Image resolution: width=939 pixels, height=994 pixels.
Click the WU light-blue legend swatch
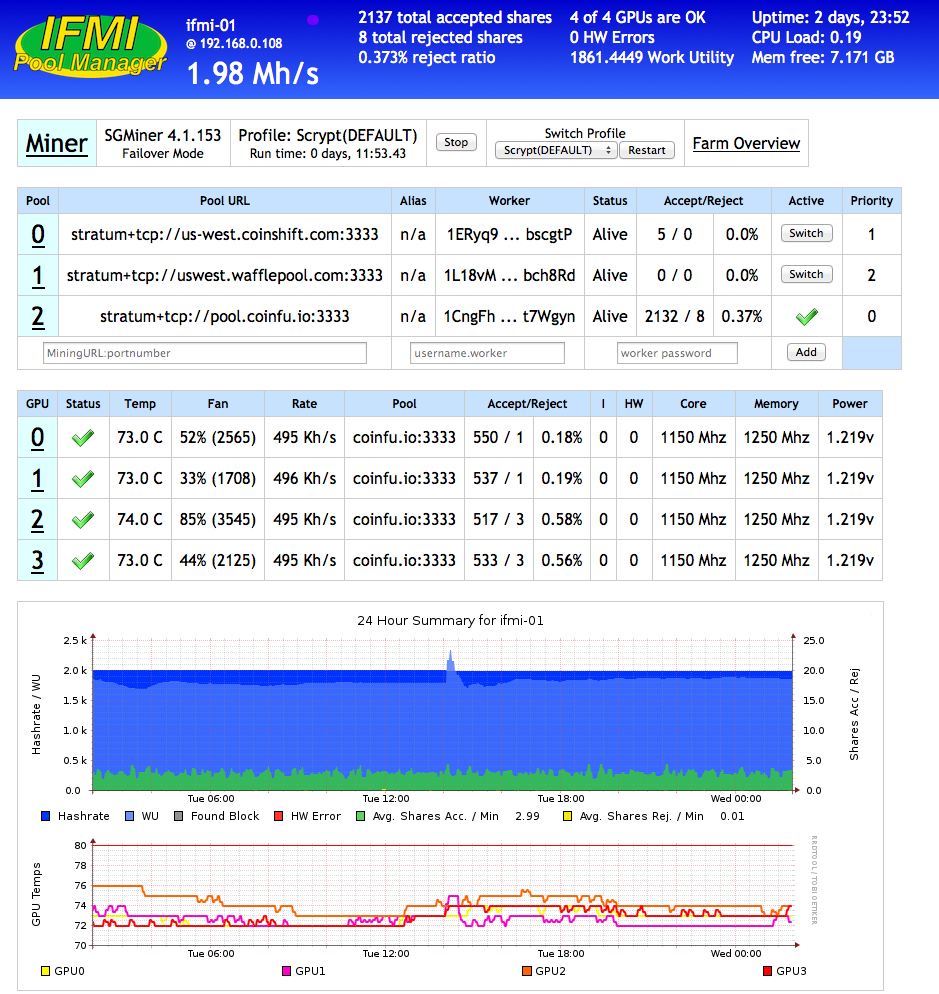(130, 816)
